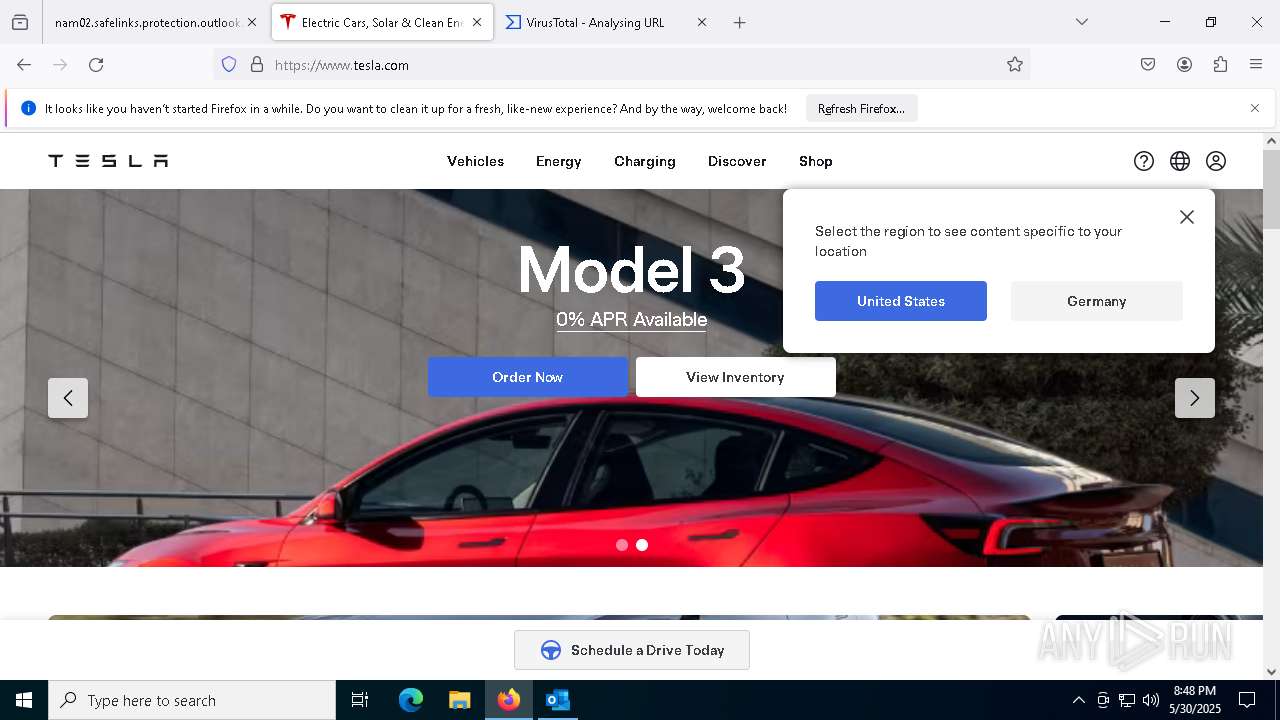
Task: Open the Shop menu
Action: (x=816, y=161)
